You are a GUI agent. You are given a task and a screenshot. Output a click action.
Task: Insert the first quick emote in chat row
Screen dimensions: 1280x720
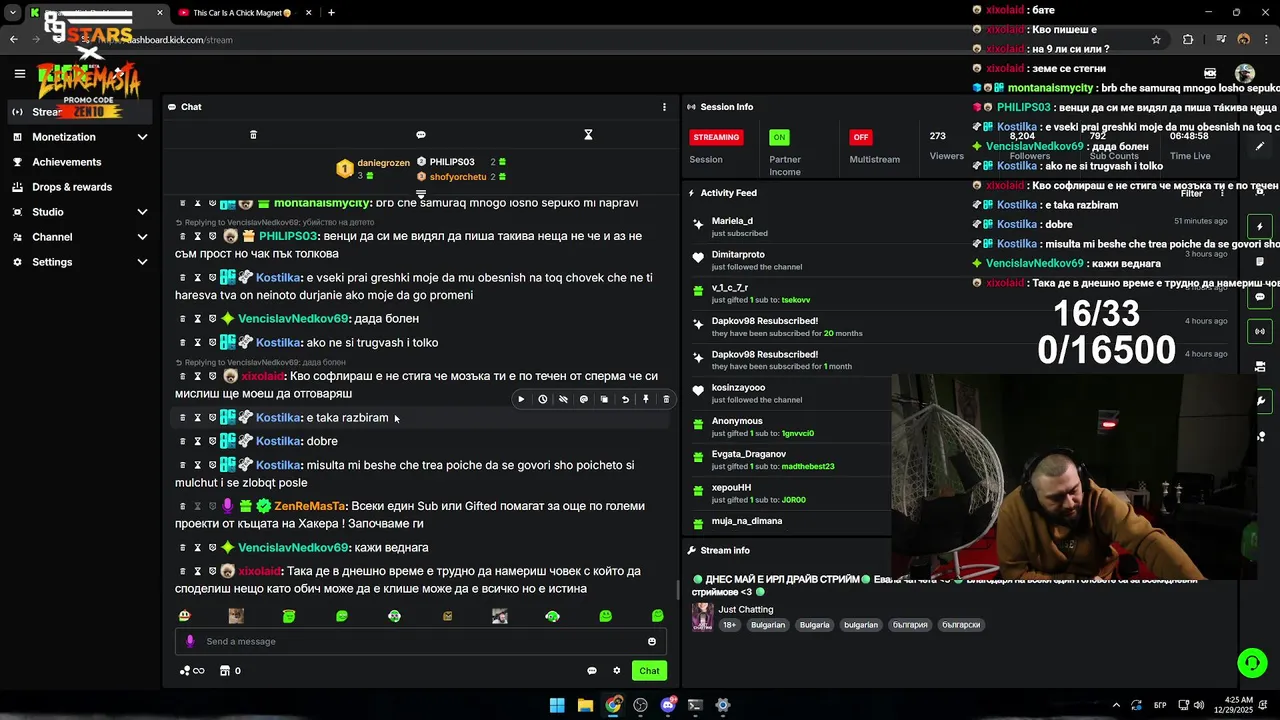[x=184, y=616]
